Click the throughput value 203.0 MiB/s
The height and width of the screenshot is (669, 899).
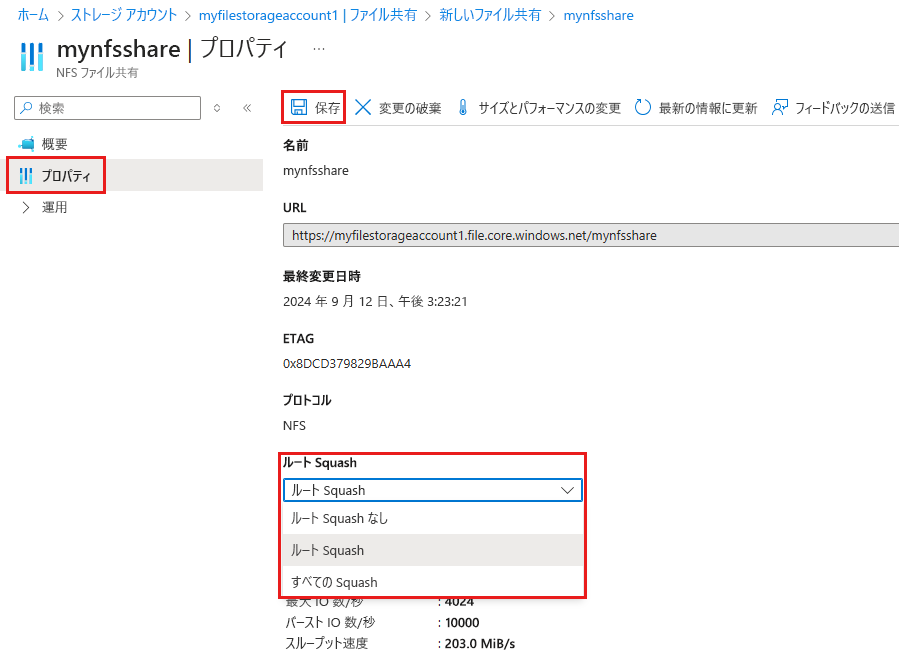click(x=480, y=644)
